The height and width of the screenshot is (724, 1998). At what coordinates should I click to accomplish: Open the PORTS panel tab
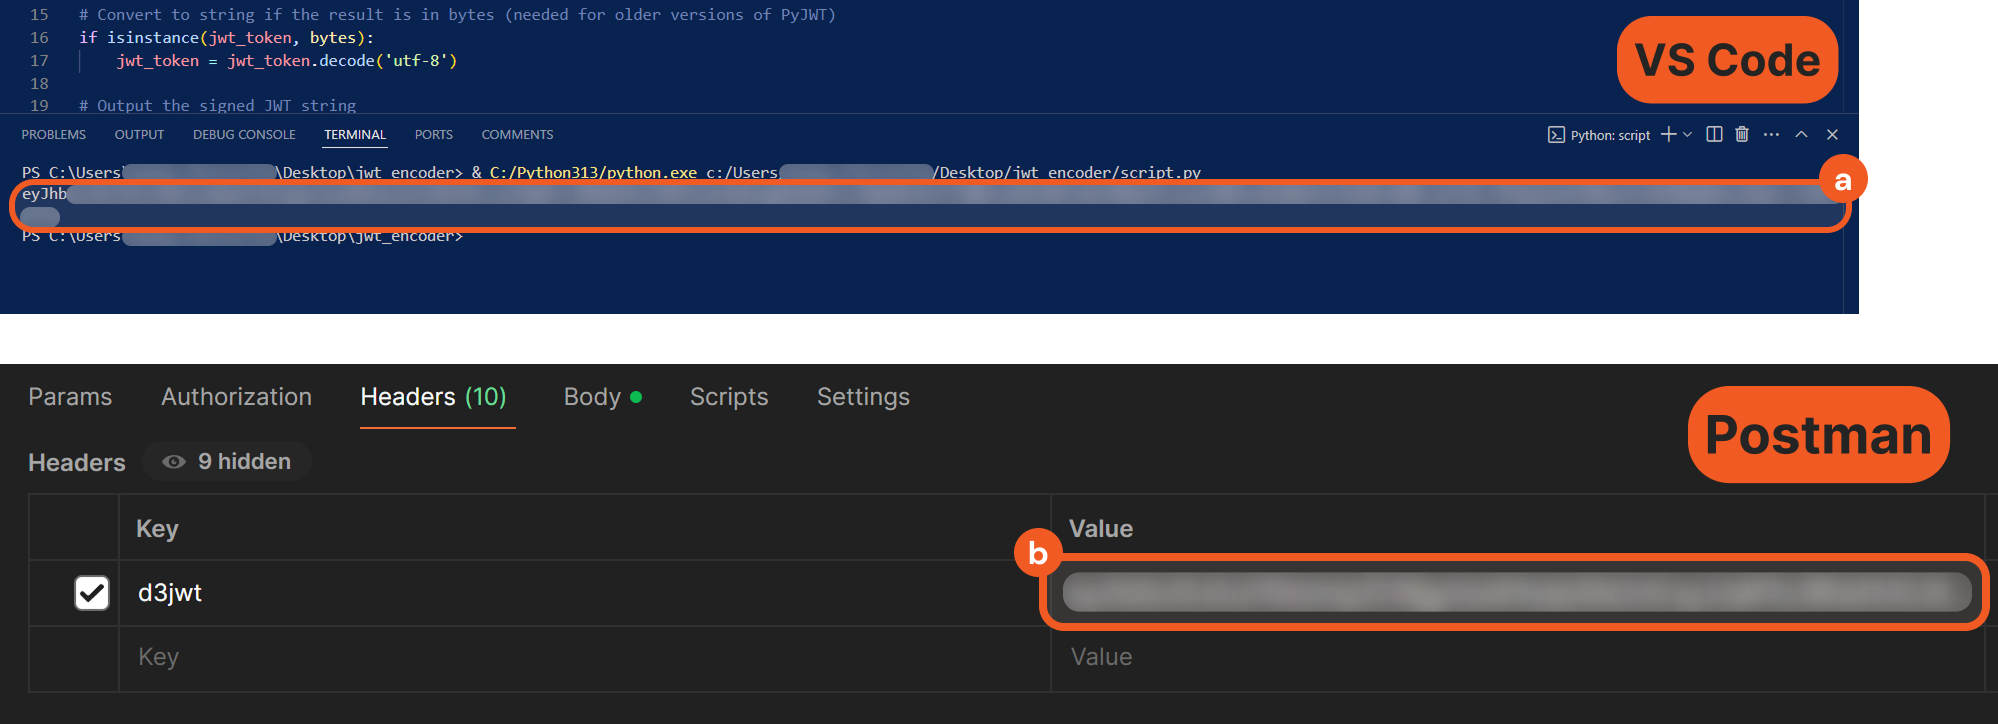pyautogui.click(x=433, y=135)
